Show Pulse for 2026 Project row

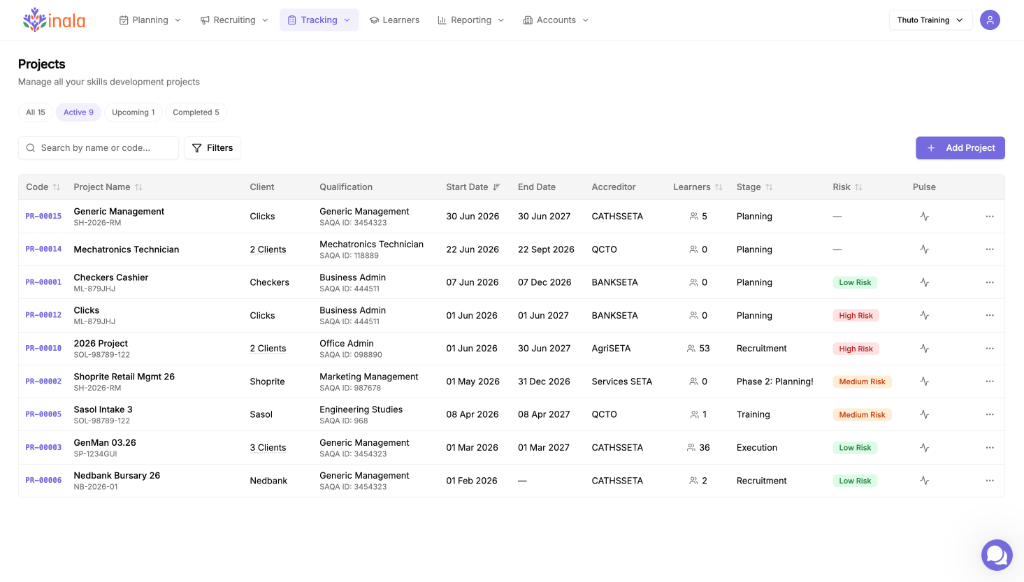click(x=924, y=348)
